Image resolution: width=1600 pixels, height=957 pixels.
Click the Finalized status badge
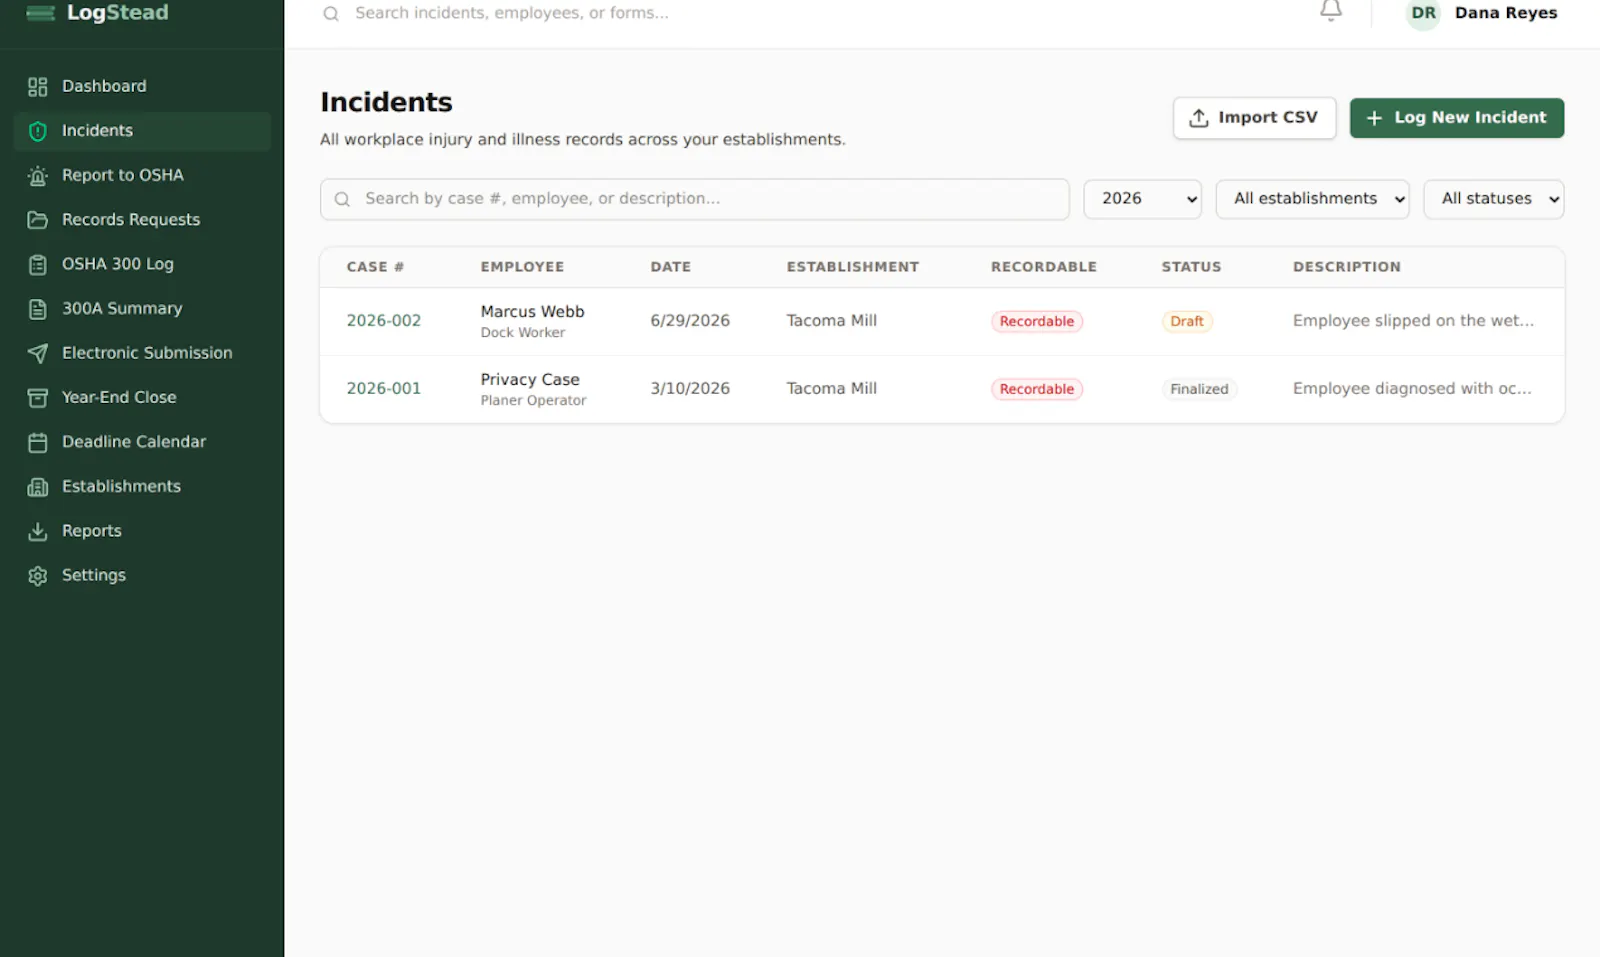1199,390
